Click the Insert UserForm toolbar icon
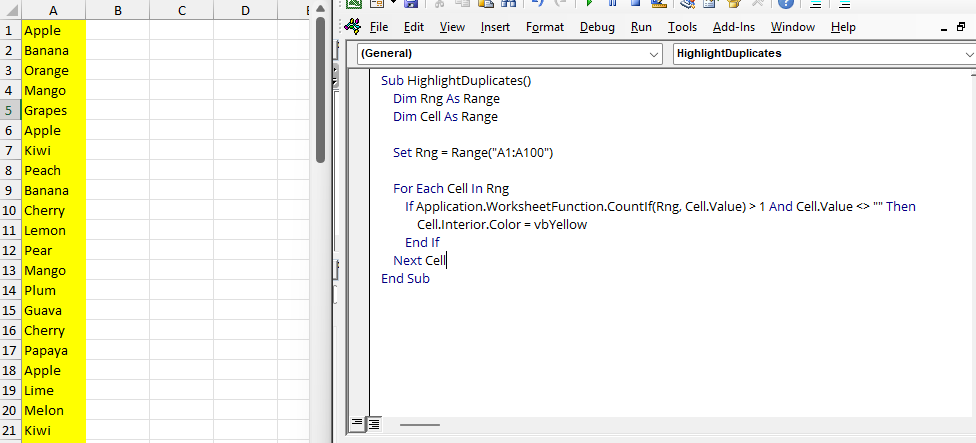Image resolution: width=976 pixels, height=443 pixels. 377,3
